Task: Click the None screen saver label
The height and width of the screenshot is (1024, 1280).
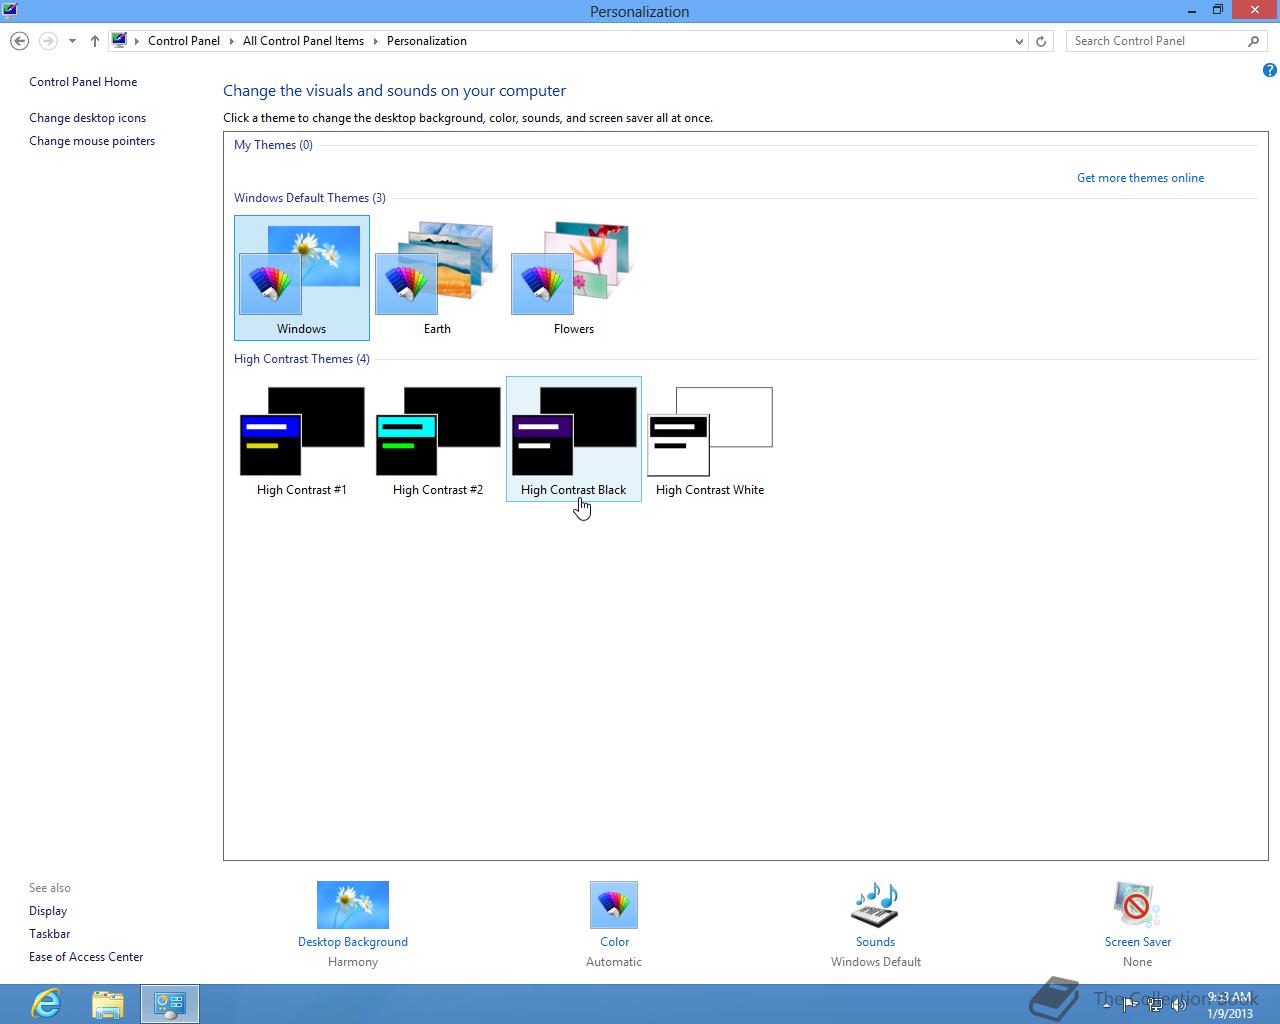Action: coord(1137,962)
